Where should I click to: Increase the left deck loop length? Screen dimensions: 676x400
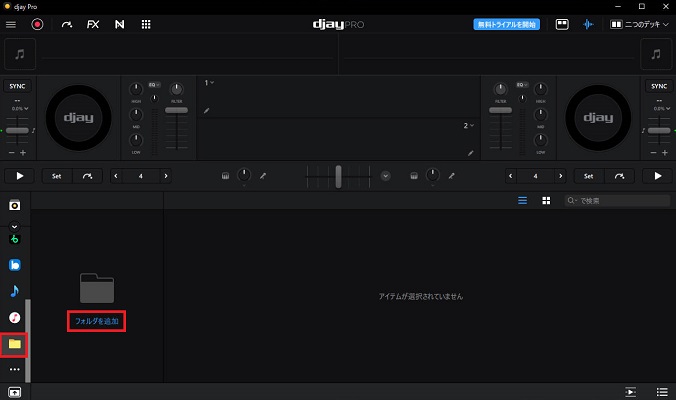click(x=166, y=176)
